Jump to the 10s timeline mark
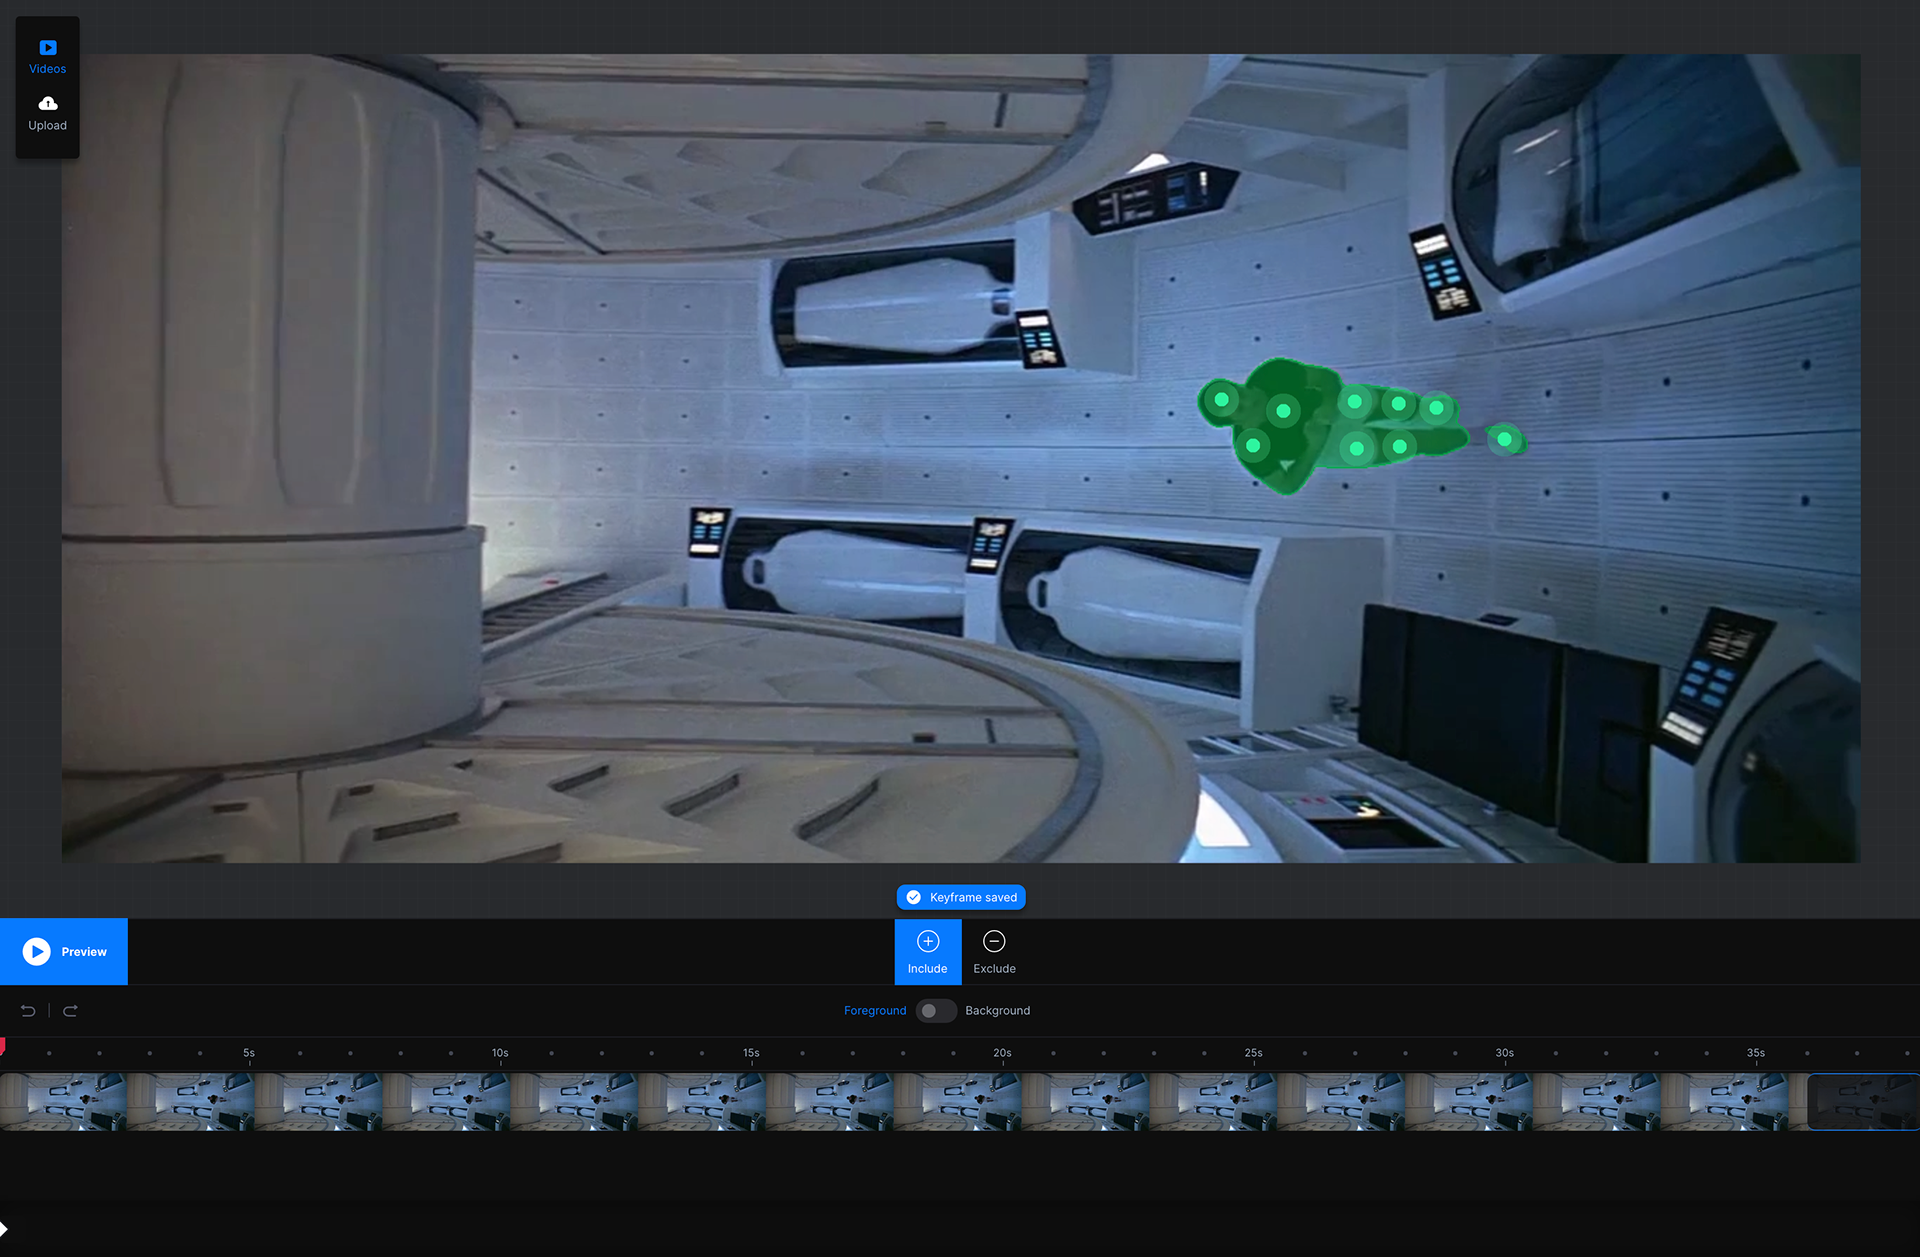This screenshot has height=1257, width=1920. (x=500, y=1053)
